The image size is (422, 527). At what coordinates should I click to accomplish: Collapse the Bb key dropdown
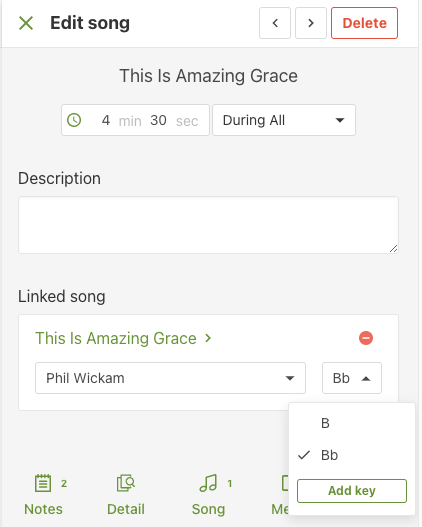click(352, 378)
